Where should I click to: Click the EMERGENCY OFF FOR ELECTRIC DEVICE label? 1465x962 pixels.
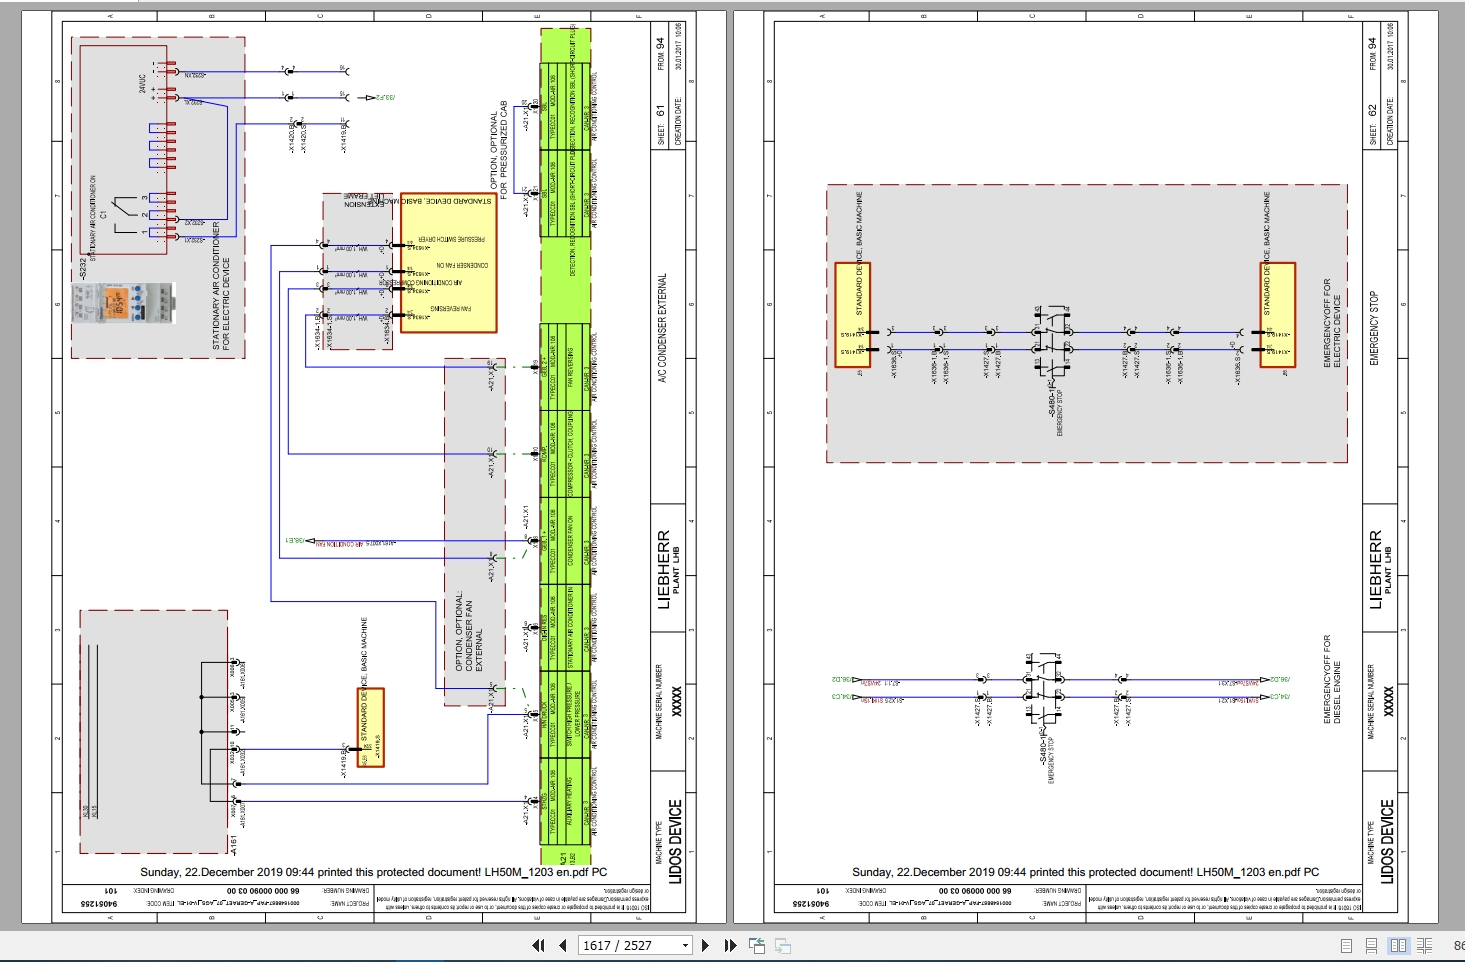pos(1332,323)
